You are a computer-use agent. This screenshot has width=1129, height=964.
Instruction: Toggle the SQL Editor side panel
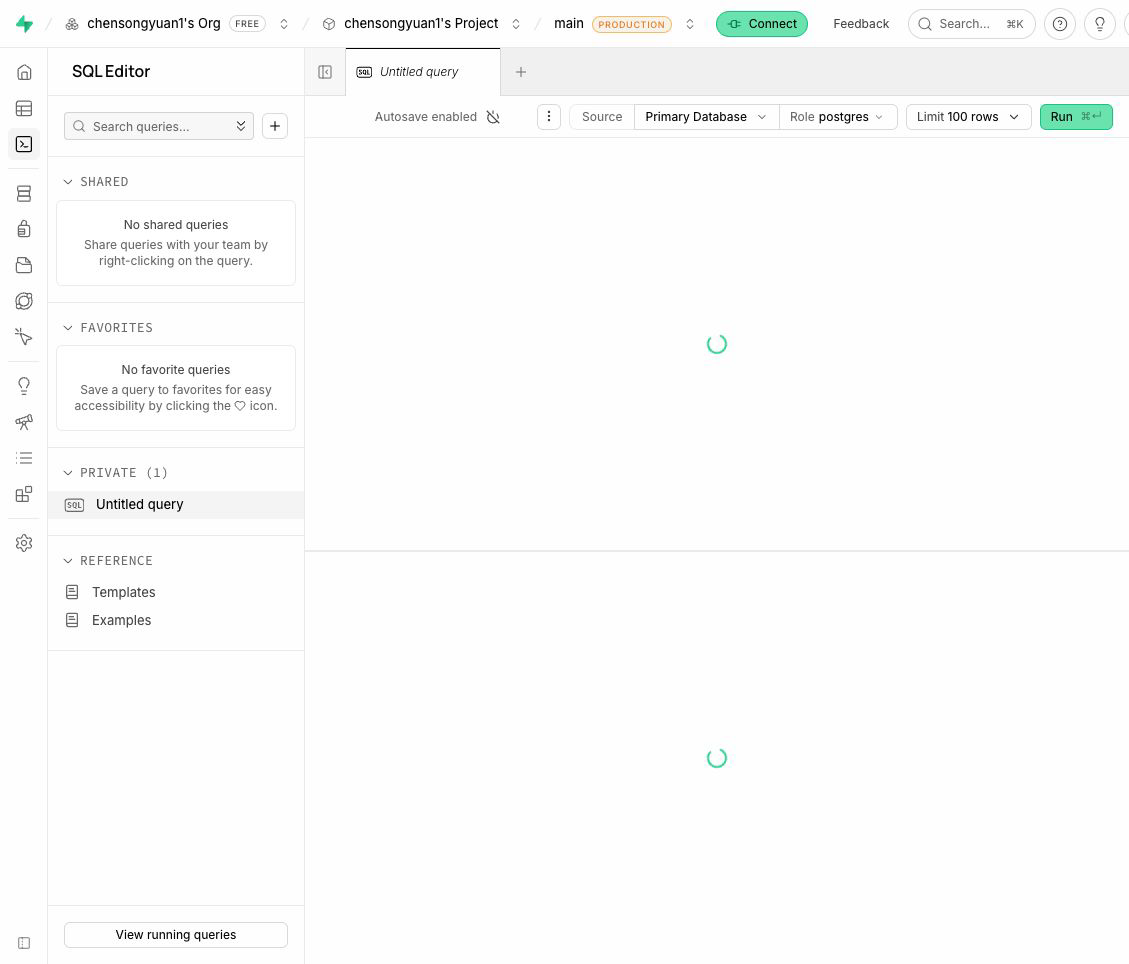coord(325,72)
